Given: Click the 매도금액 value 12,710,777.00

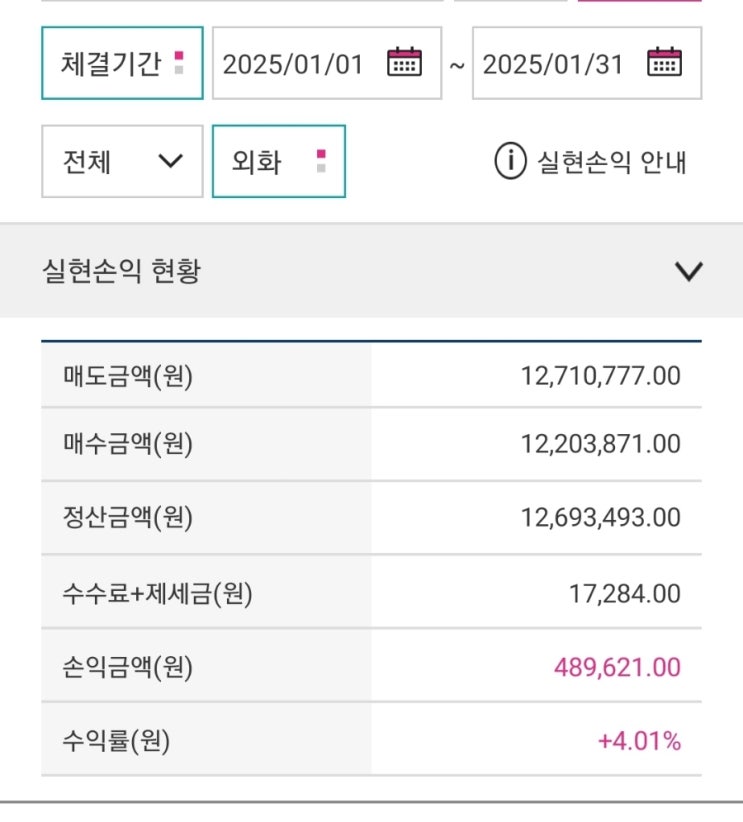Looking at the screenshot, I should (600, 377).
